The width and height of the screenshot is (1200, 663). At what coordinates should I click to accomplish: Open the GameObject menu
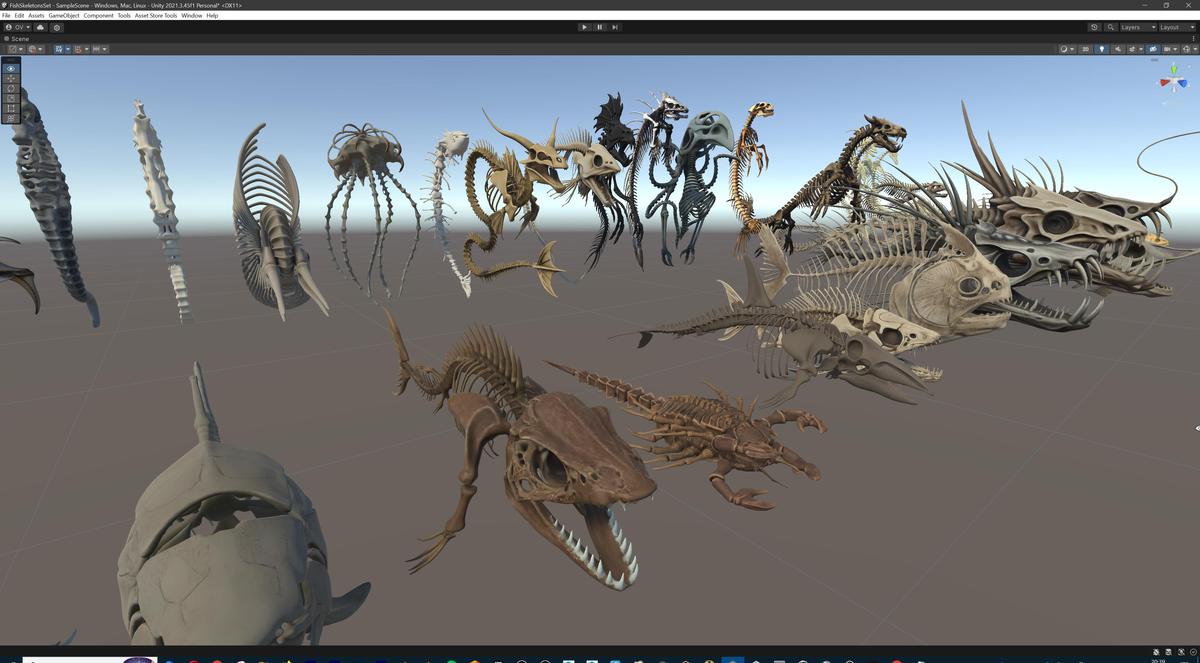click(64, 15)
